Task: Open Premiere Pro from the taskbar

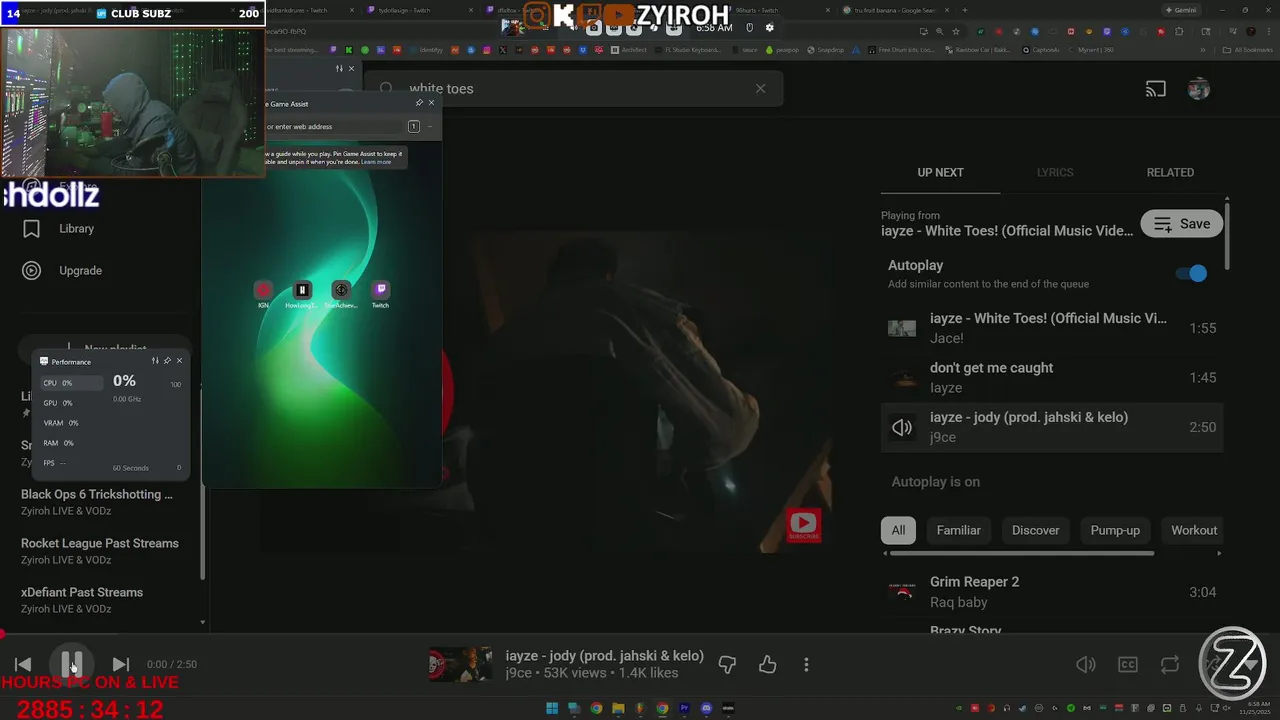Action: (x=685, y=708)
